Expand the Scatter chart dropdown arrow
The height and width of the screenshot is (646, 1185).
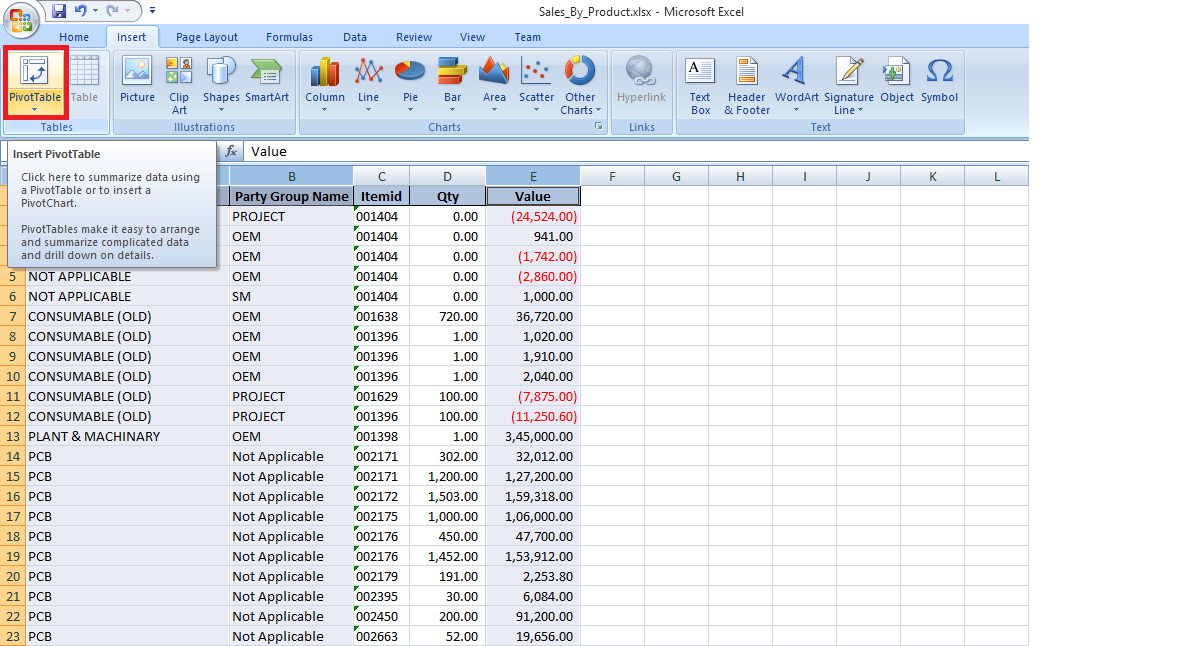point(537,110)
